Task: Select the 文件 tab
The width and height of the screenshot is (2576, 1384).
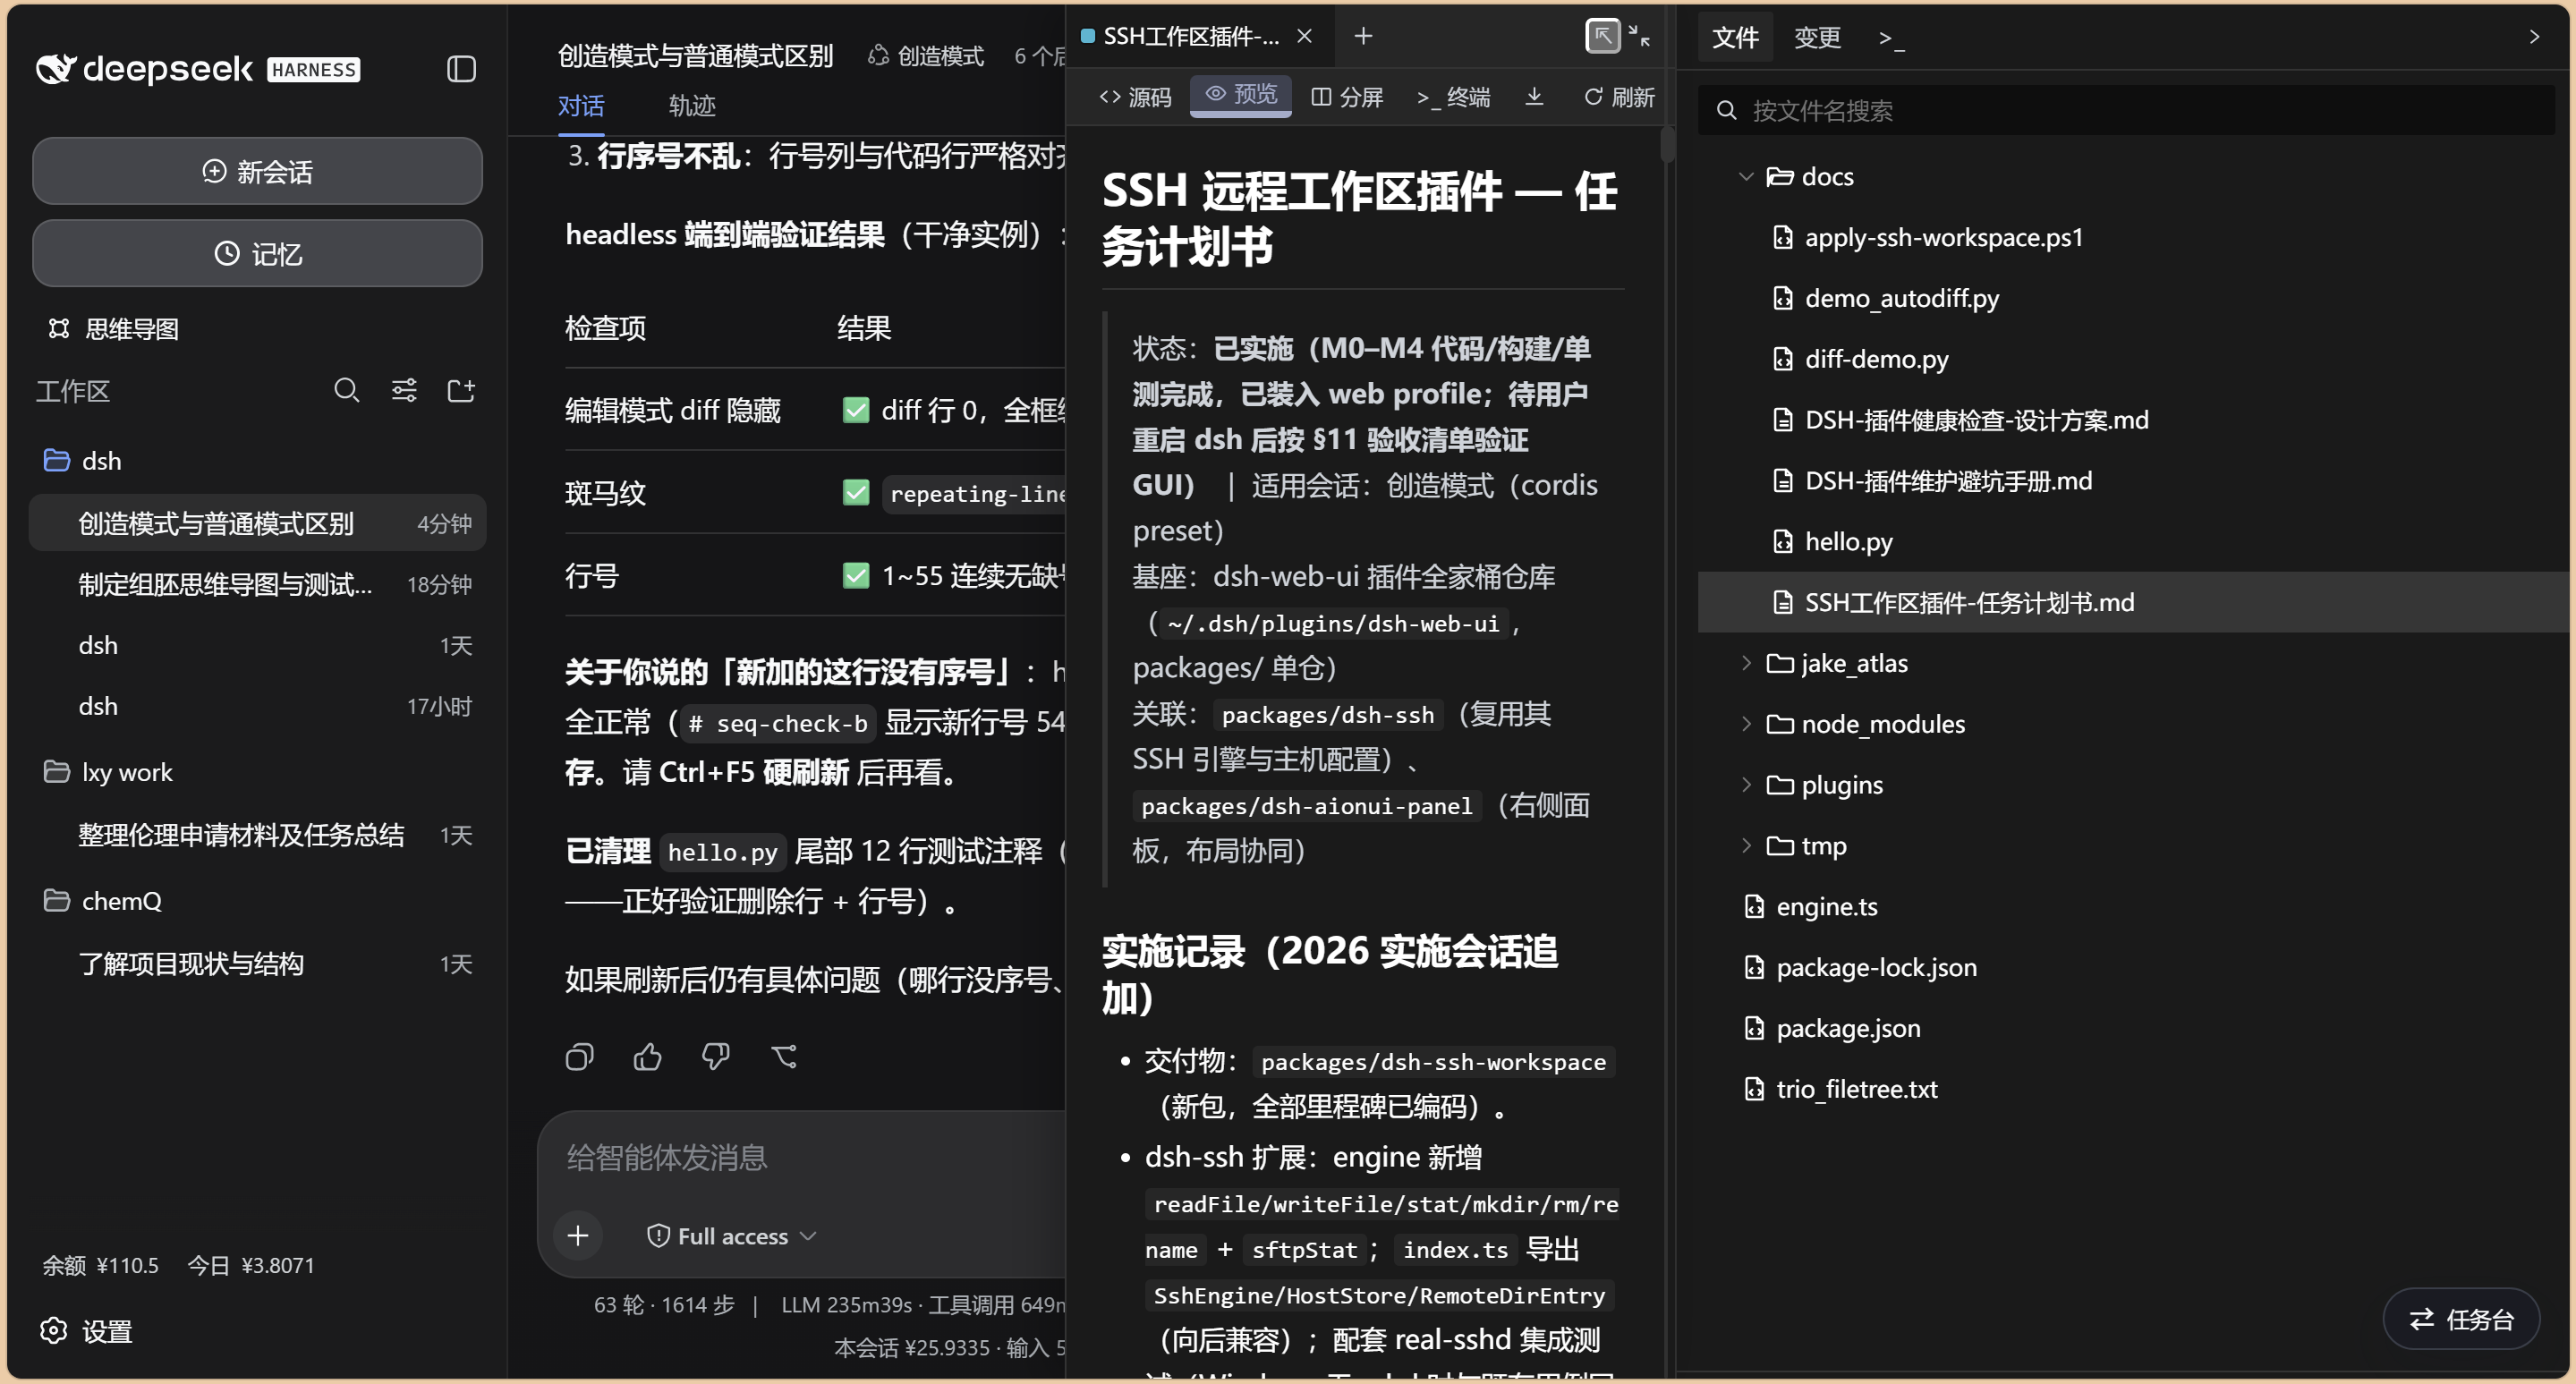Action: coord(1735,38)
